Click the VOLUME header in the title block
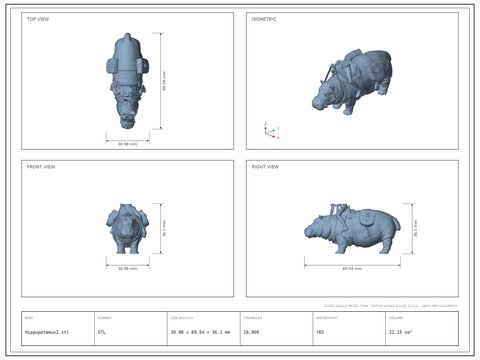The image size is (480, 360). tap(396, 318)
